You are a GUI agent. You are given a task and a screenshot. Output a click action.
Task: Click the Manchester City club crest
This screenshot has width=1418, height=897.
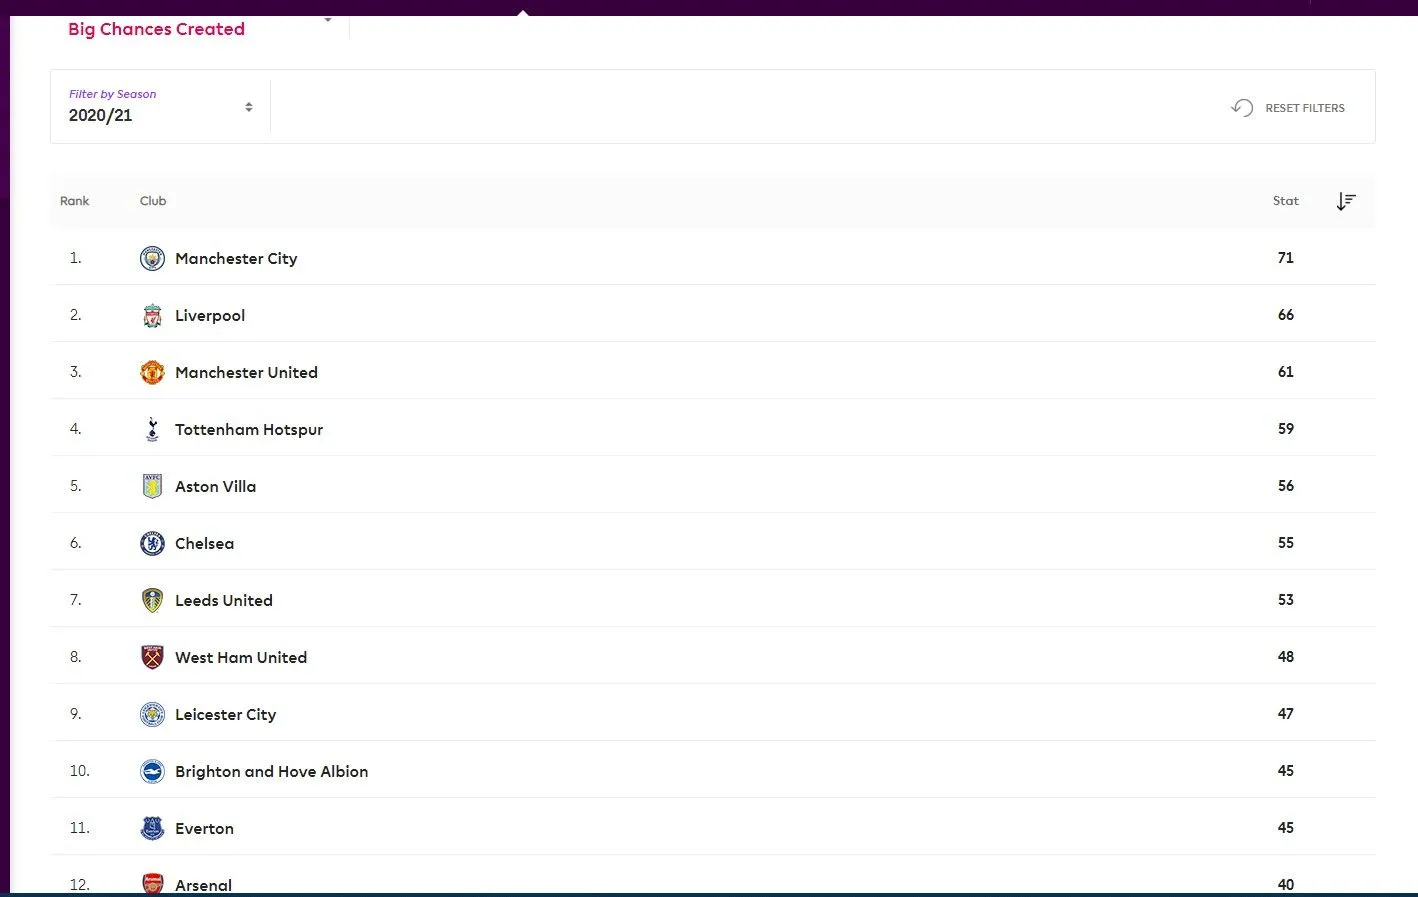point(152,259)
